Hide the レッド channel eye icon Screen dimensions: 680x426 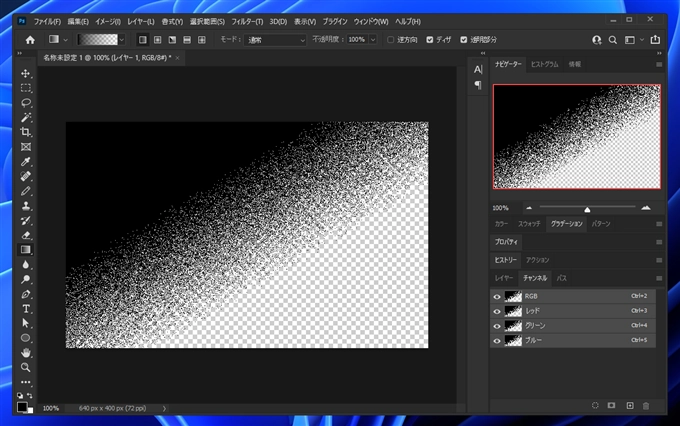click(x=497, y=311)
